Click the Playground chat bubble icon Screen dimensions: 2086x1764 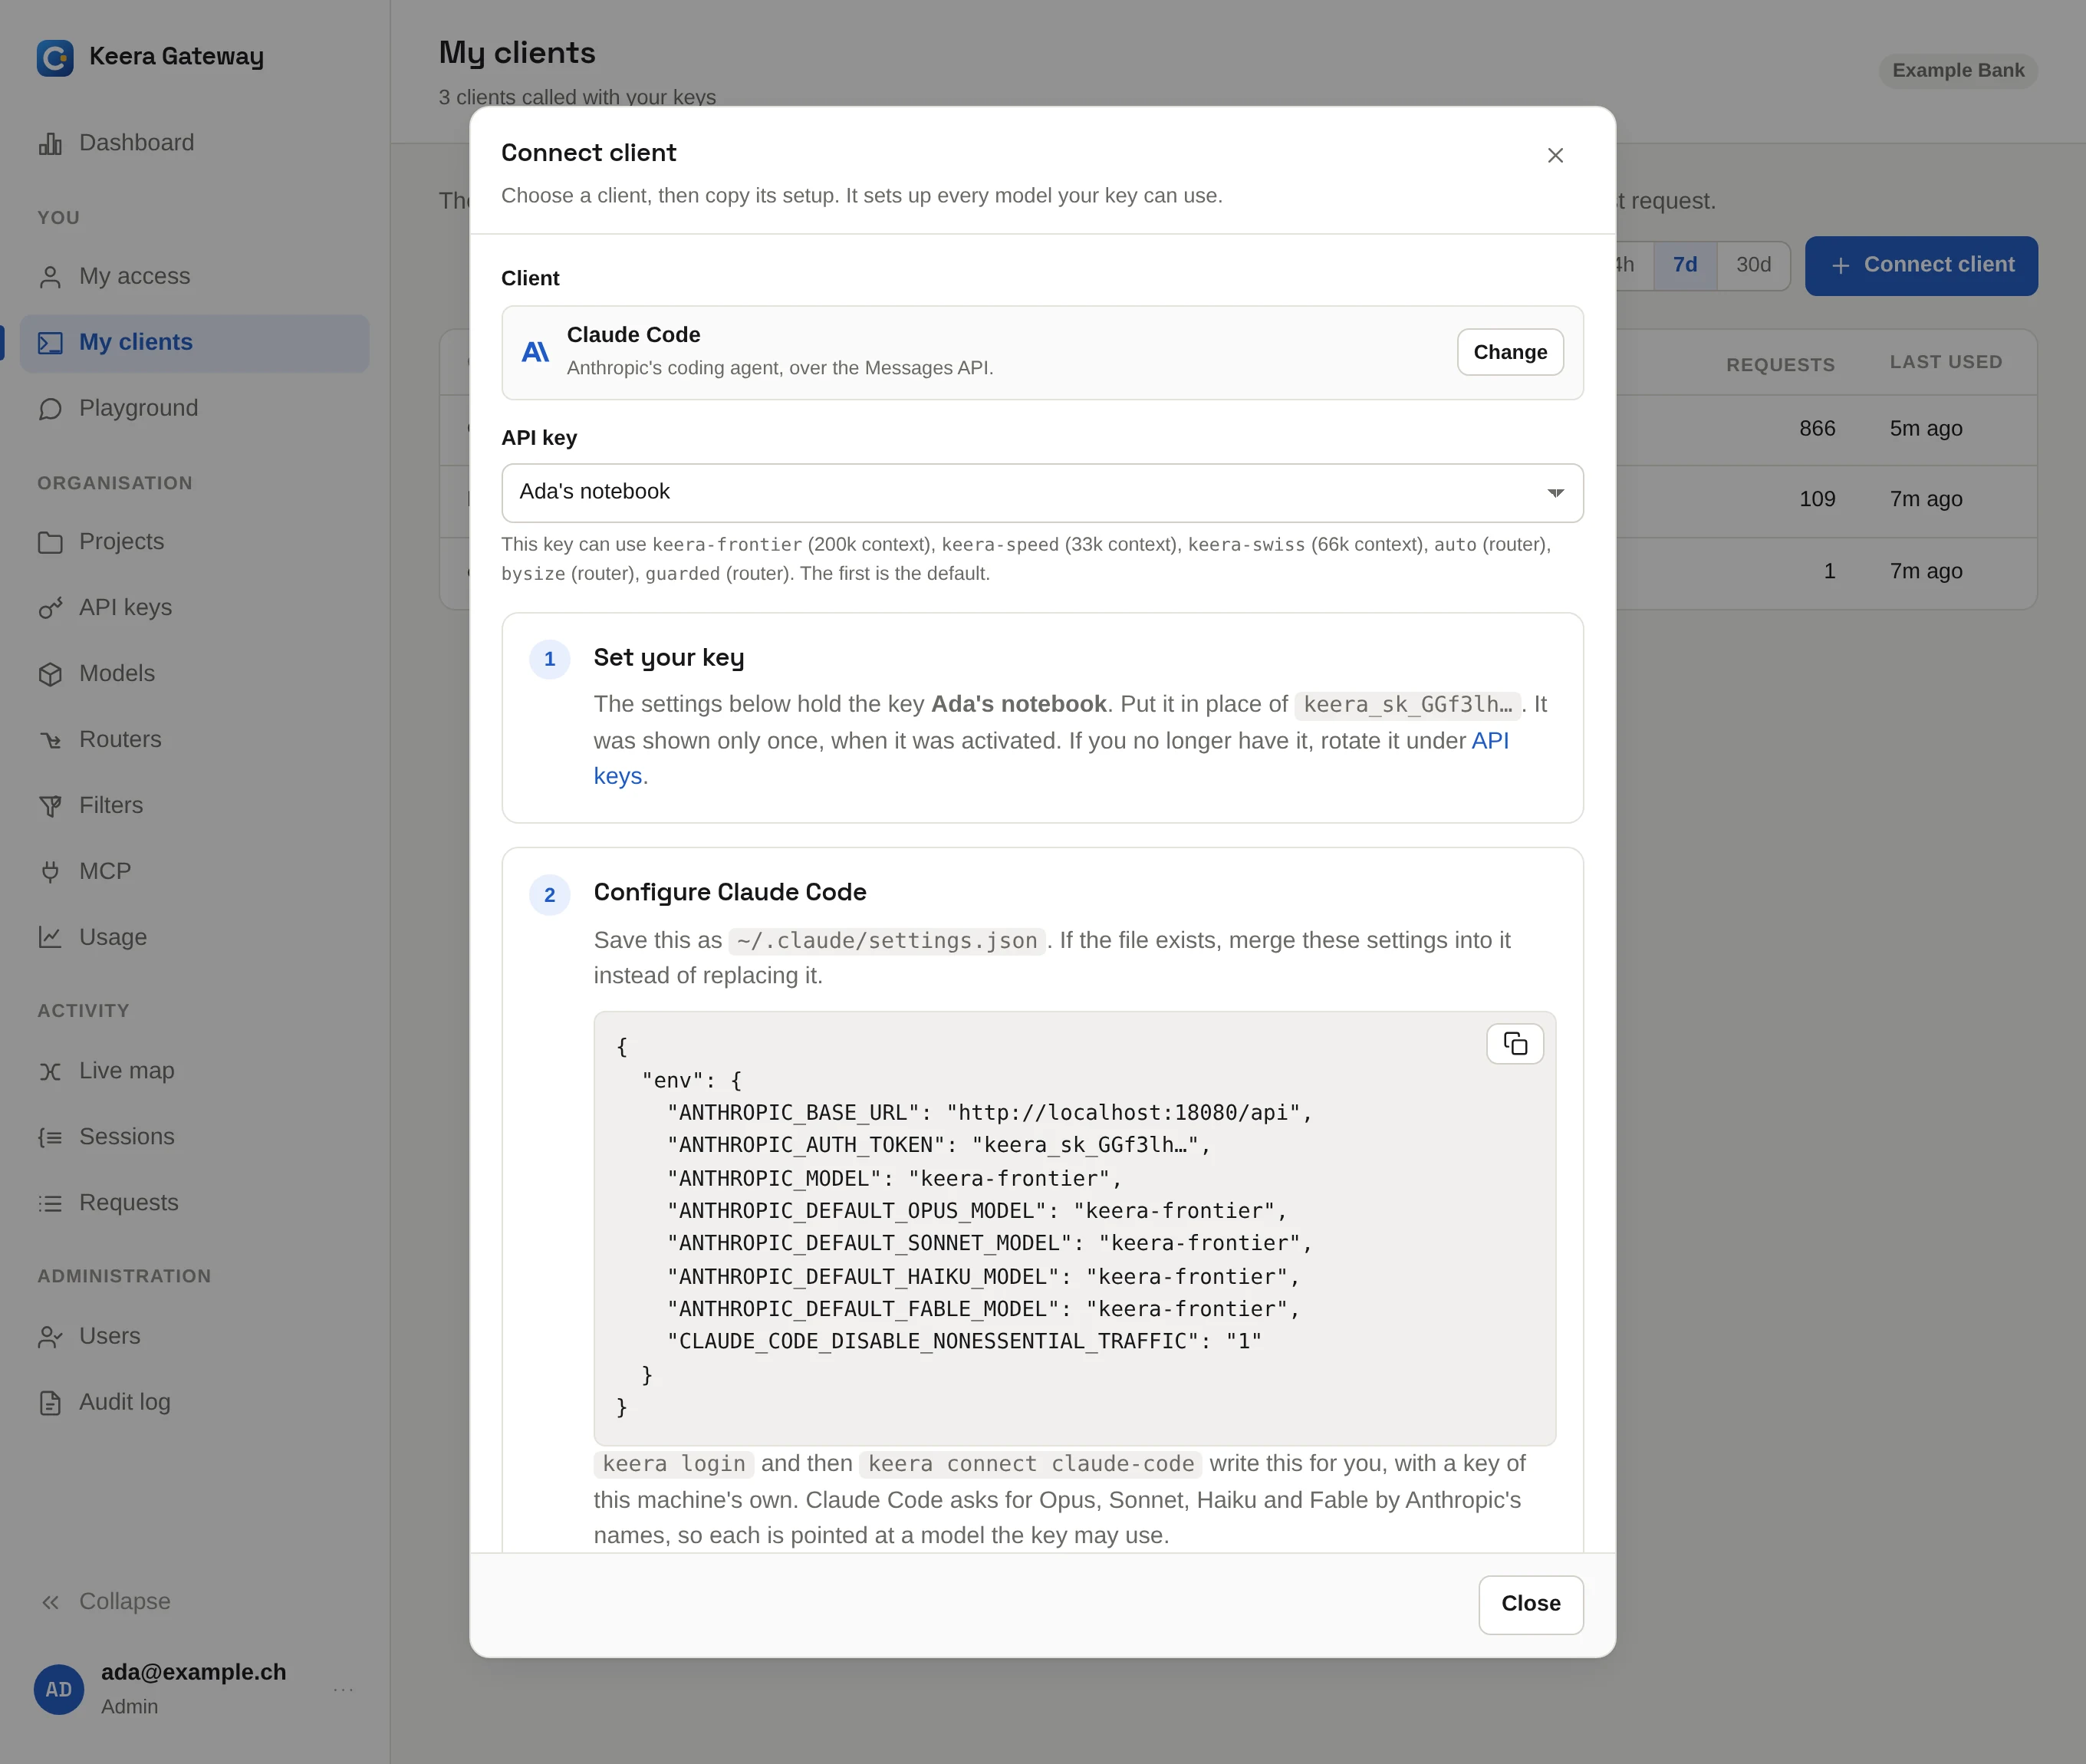50,409
